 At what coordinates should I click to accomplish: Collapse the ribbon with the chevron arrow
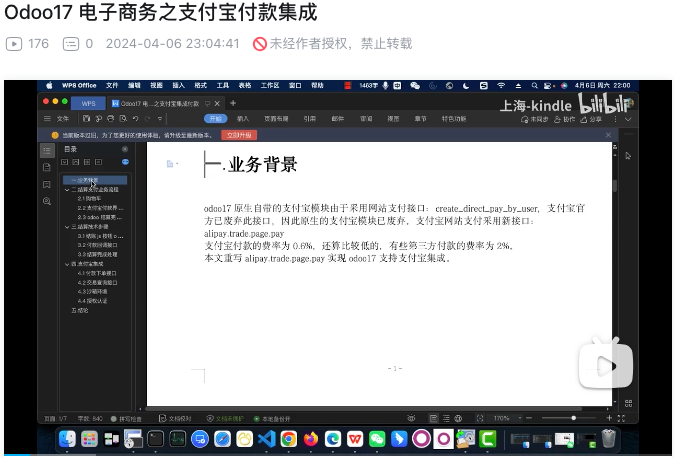click(628, 119)
